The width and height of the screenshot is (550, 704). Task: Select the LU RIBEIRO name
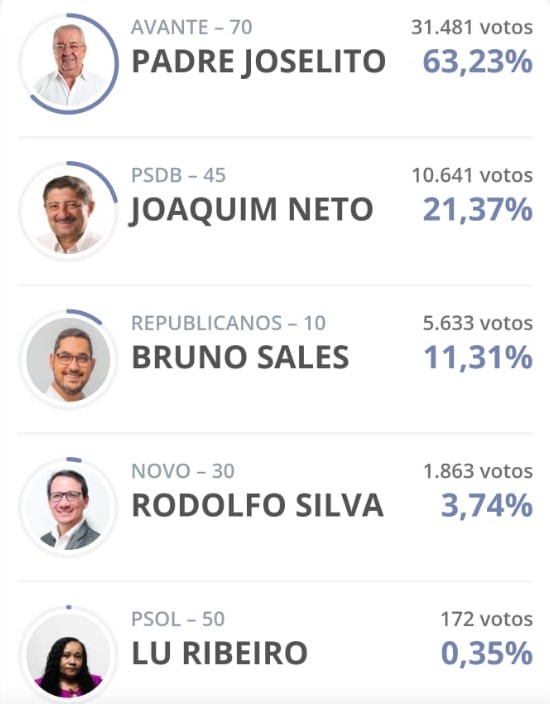pyautogui.click(x=220, y=653)
